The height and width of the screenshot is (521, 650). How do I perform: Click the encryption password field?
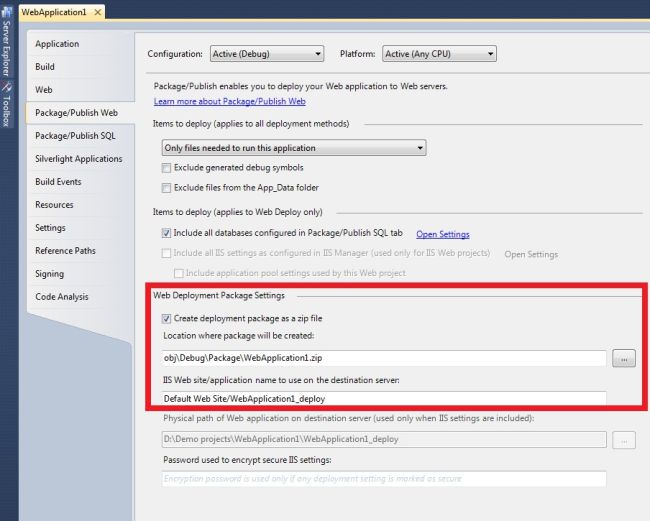(384, 479)
